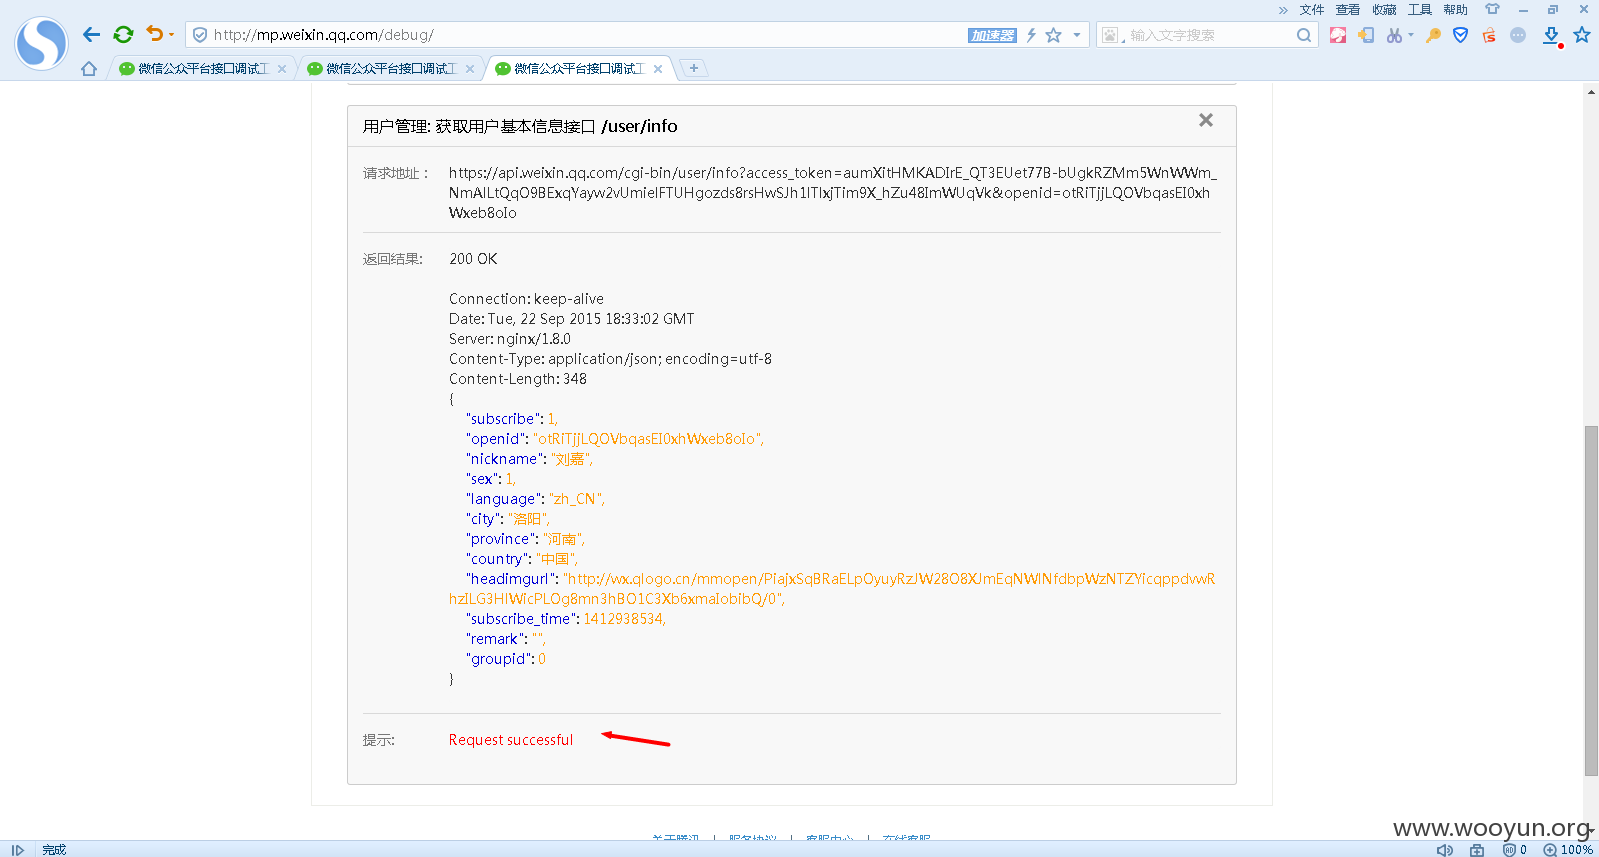
Task: Open the orange shopping bag icon
Action: pos(1489,35)
